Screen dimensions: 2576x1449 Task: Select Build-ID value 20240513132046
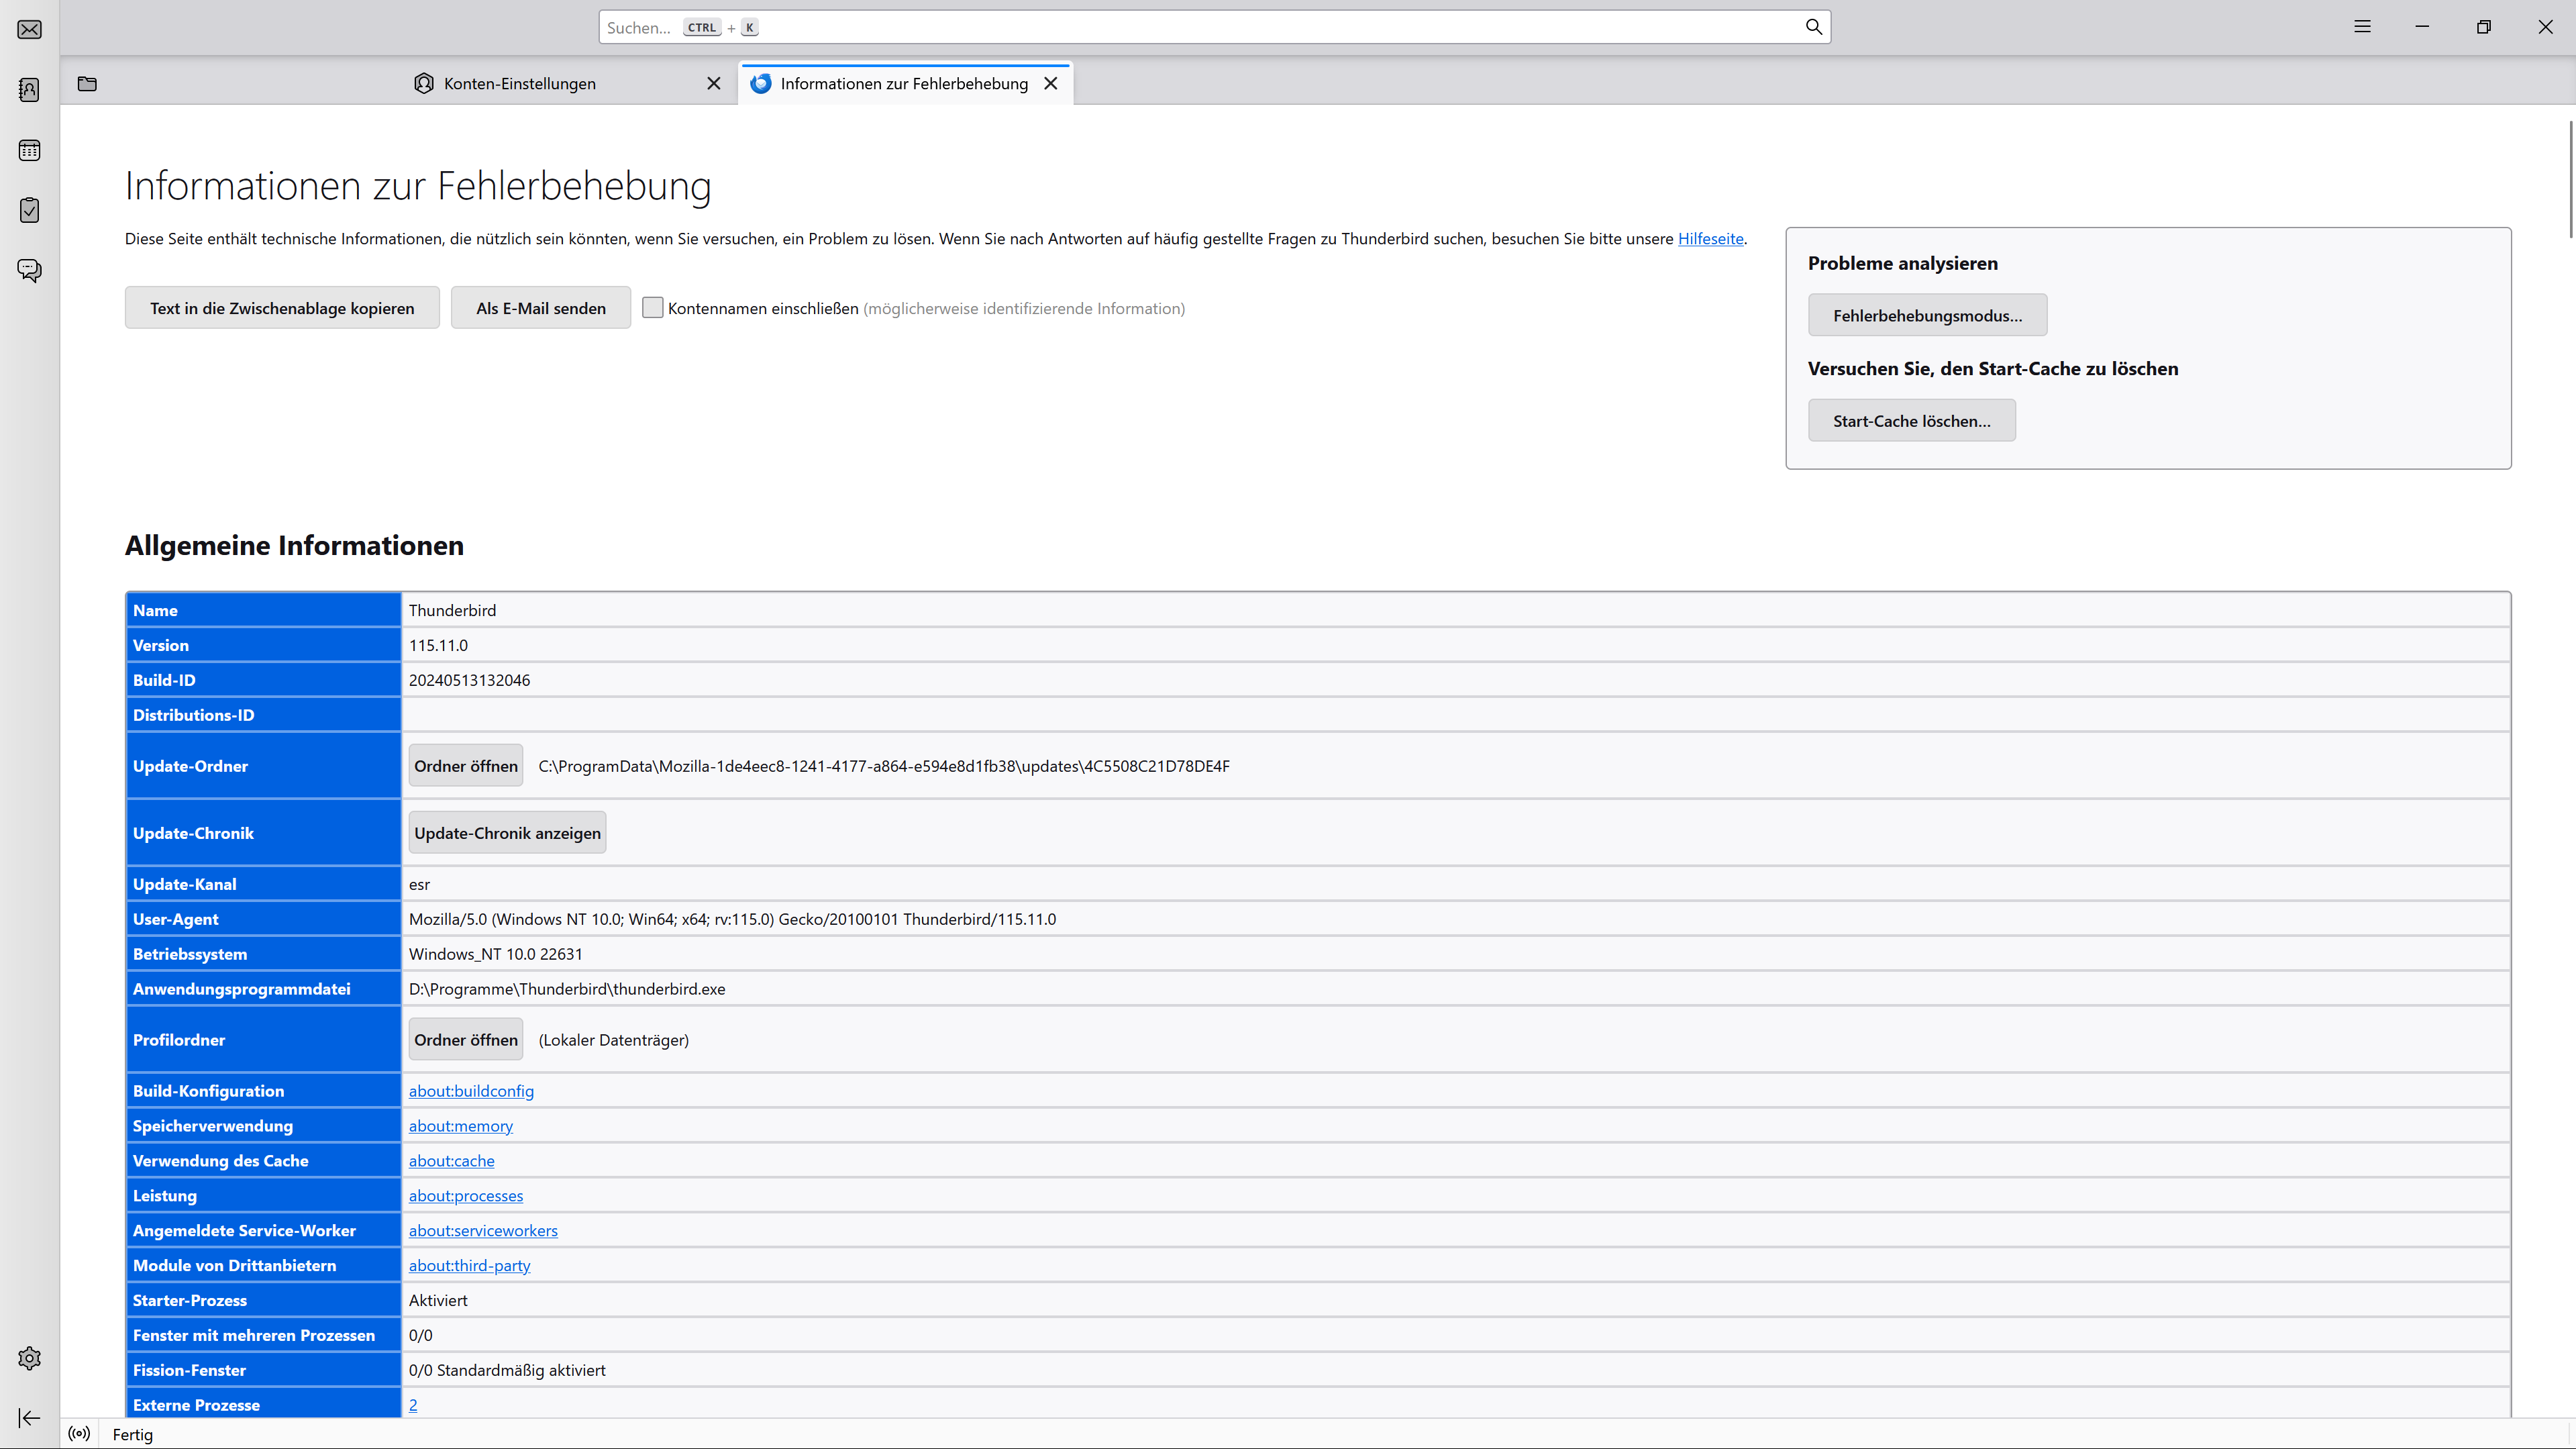point(469,680)
